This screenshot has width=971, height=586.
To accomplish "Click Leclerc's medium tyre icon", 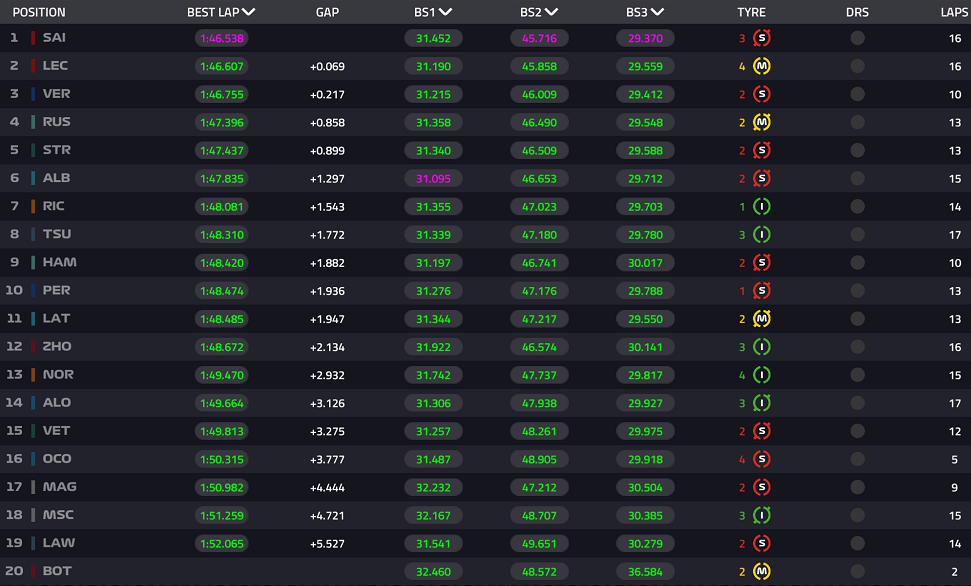I will [x=762, y=66].
